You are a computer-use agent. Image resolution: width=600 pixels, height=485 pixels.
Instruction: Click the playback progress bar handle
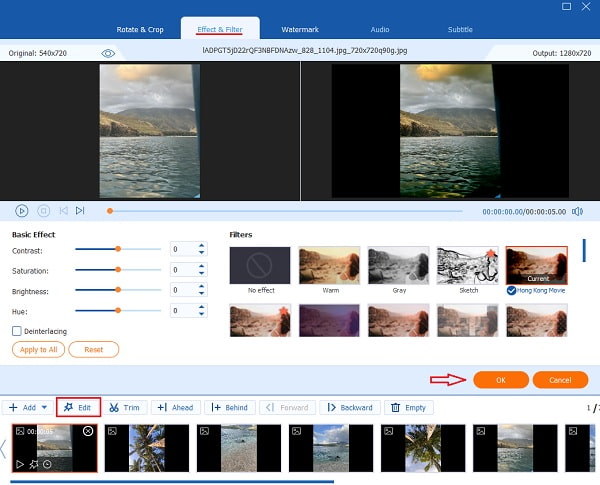[110, 211]
